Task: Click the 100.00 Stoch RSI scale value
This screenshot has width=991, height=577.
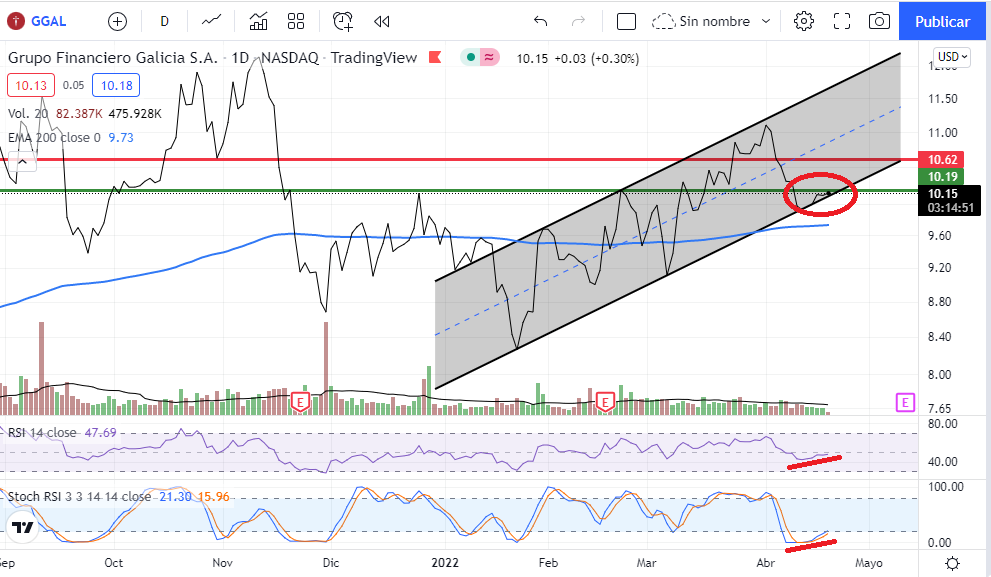Action: pos(945,487)
